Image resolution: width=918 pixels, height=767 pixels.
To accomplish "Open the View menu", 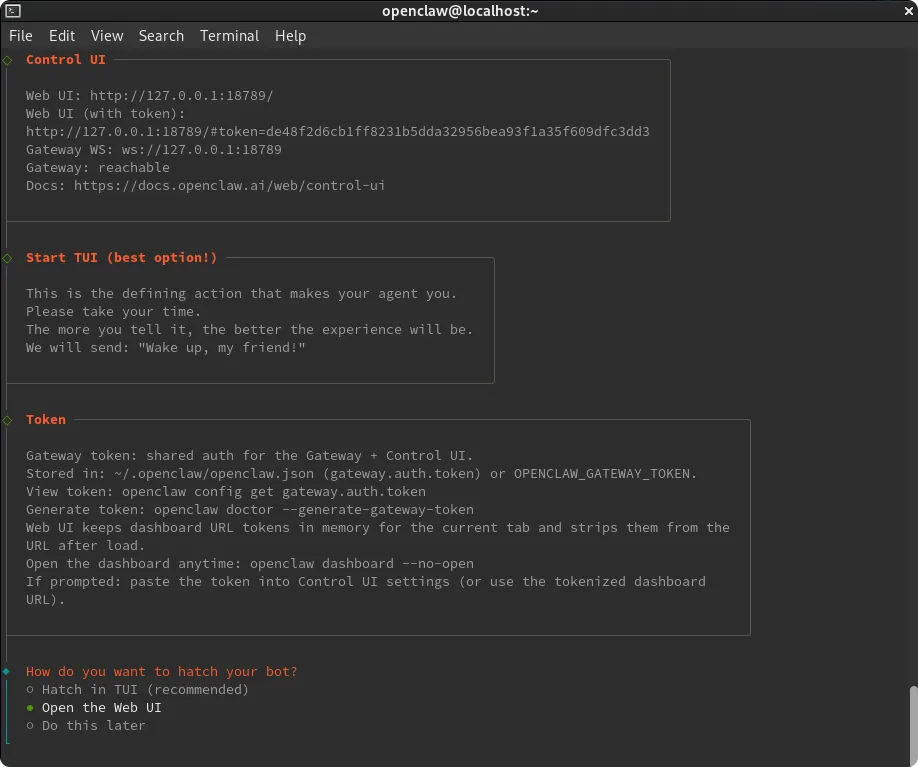I will click(x=107, y=36).
